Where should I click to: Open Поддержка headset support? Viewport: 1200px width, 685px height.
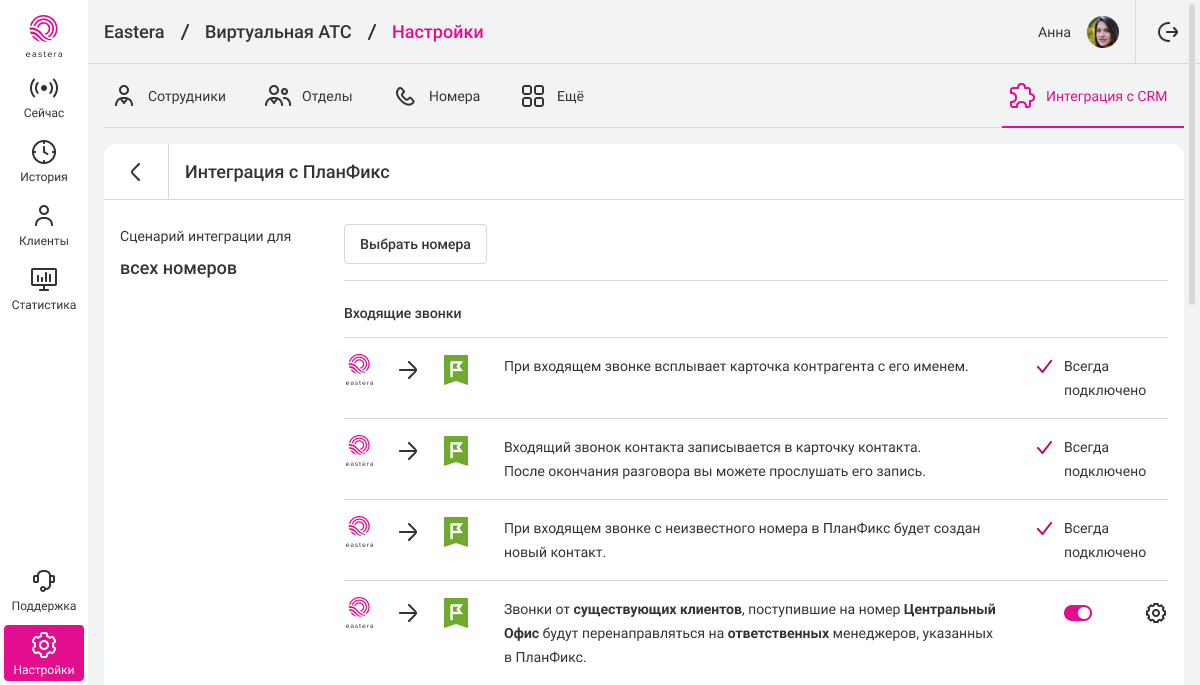[x=44, y=591]
